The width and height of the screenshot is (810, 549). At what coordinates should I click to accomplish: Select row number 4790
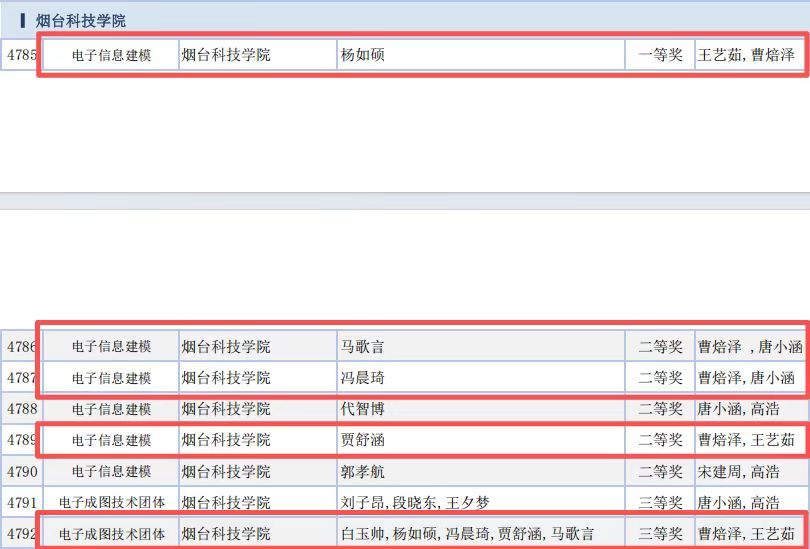coord(22,471)
